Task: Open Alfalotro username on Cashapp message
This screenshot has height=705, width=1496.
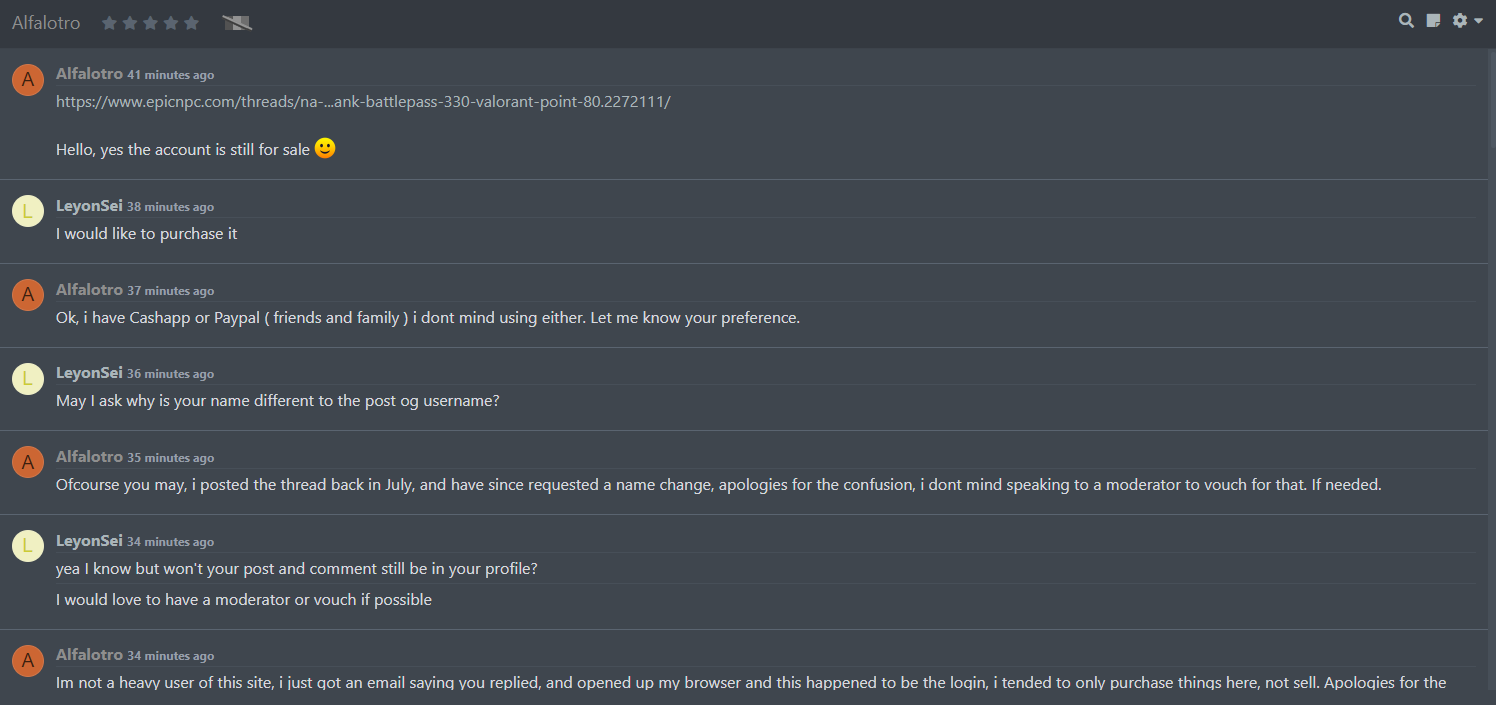Action: [89, 289]
